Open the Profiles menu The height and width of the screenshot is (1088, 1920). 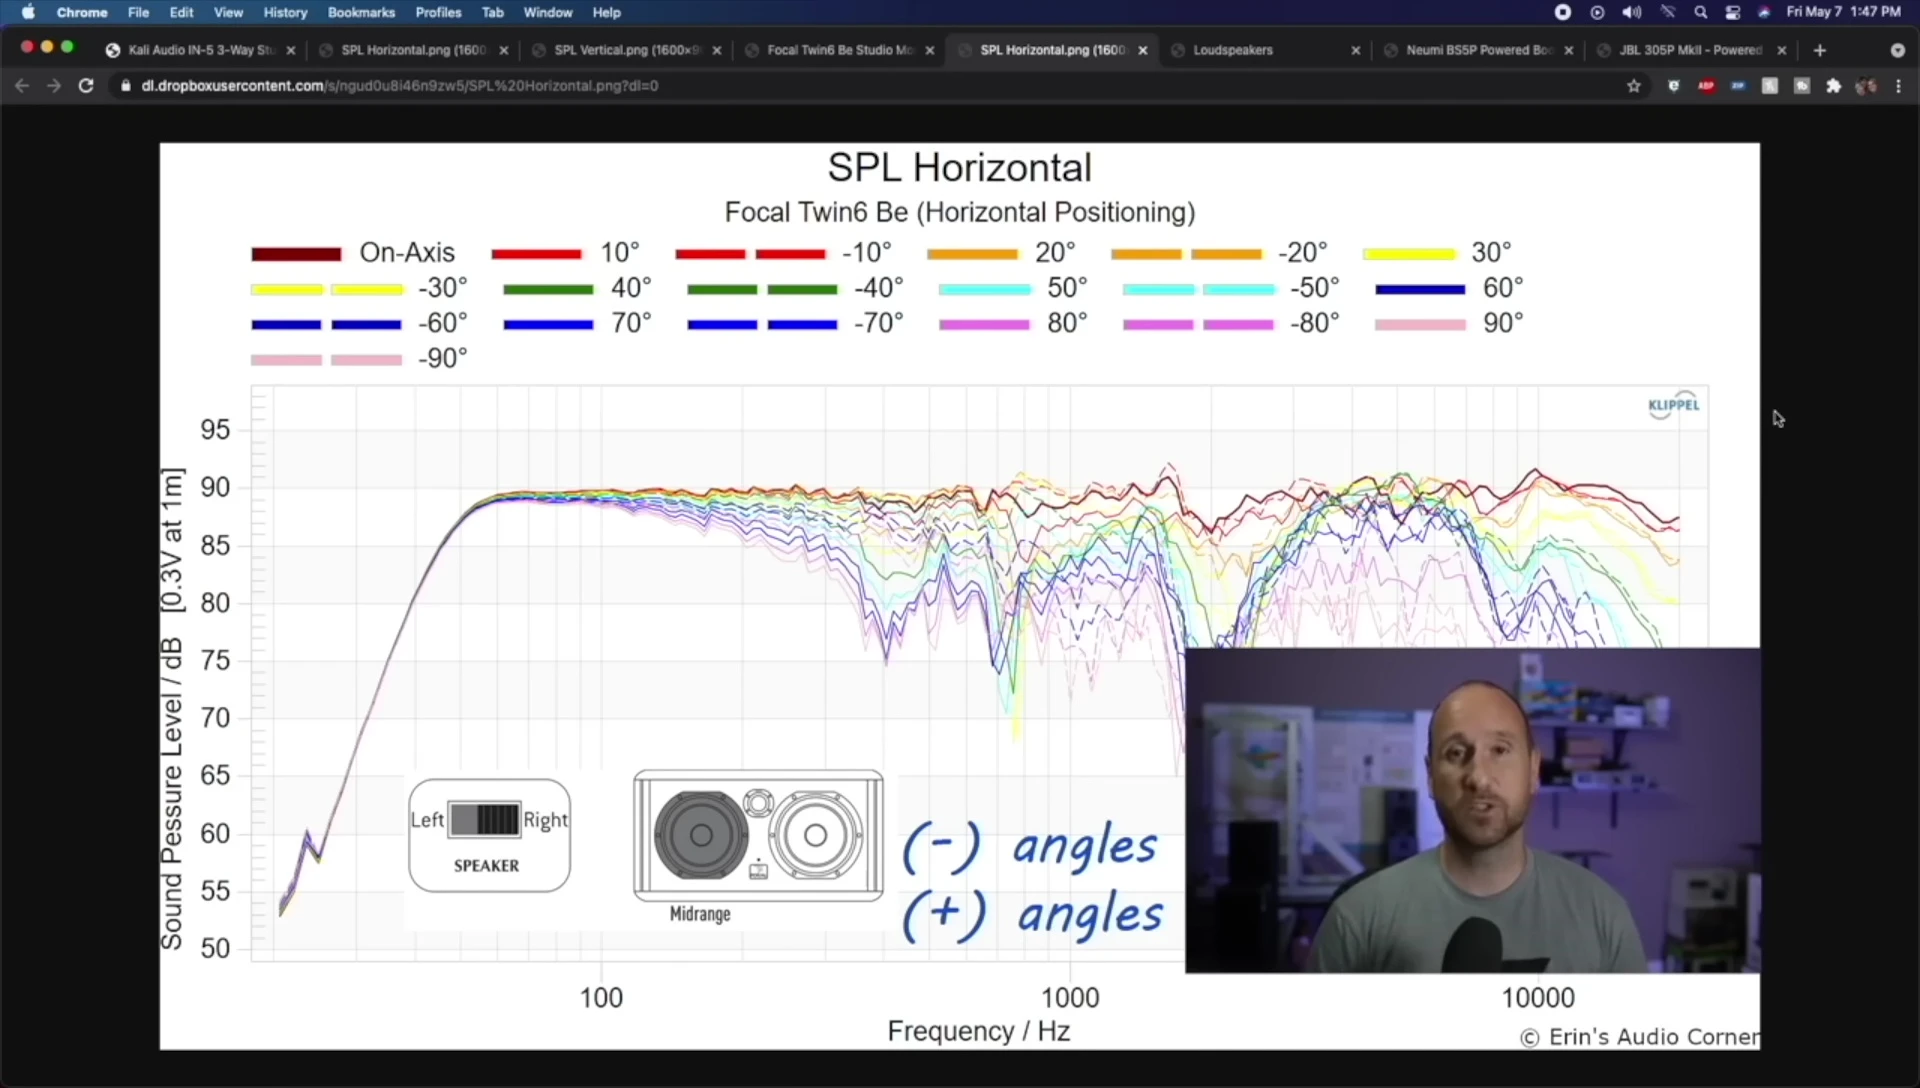point(438,12)
